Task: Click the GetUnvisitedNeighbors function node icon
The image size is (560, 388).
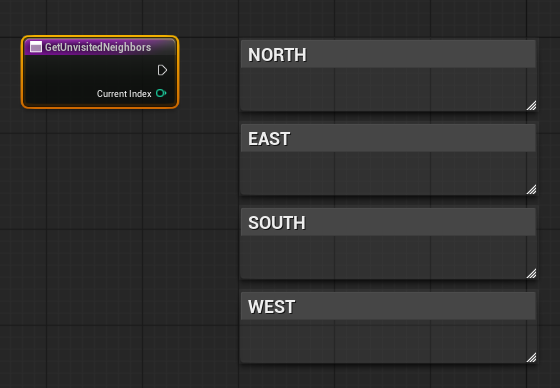Action: click(36, 47)
